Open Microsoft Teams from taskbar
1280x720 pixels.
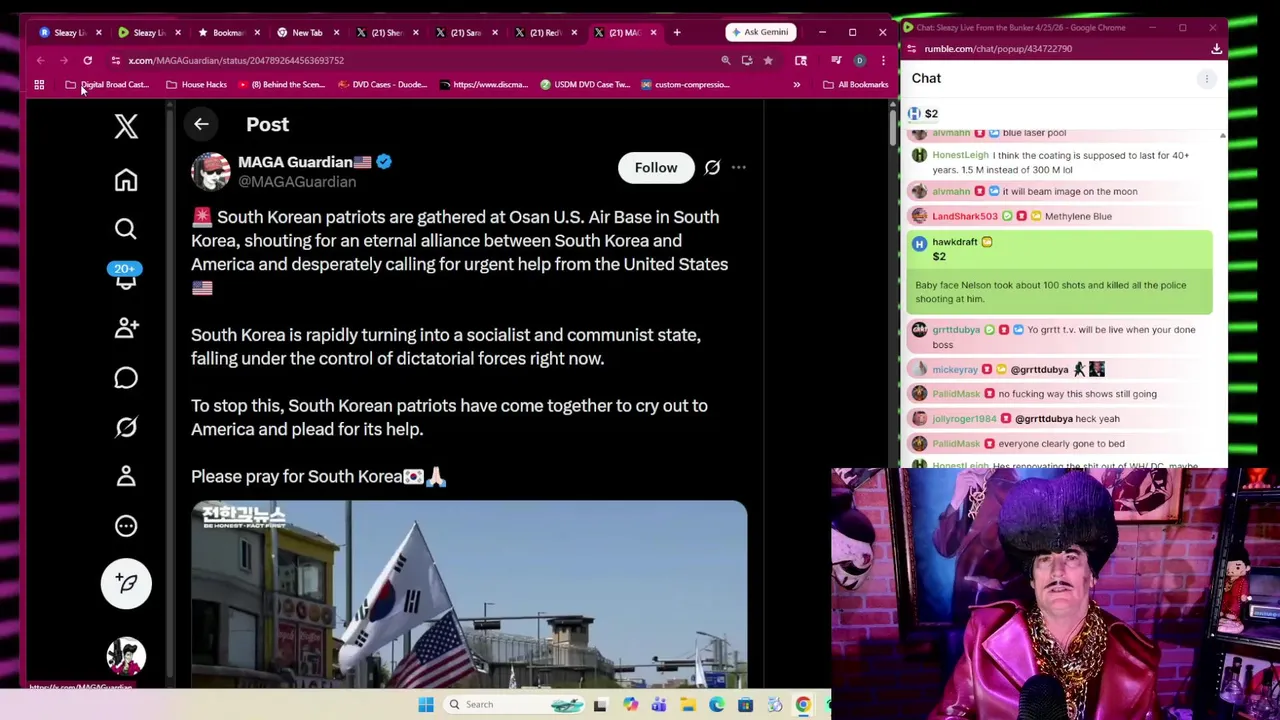point(659,704)
